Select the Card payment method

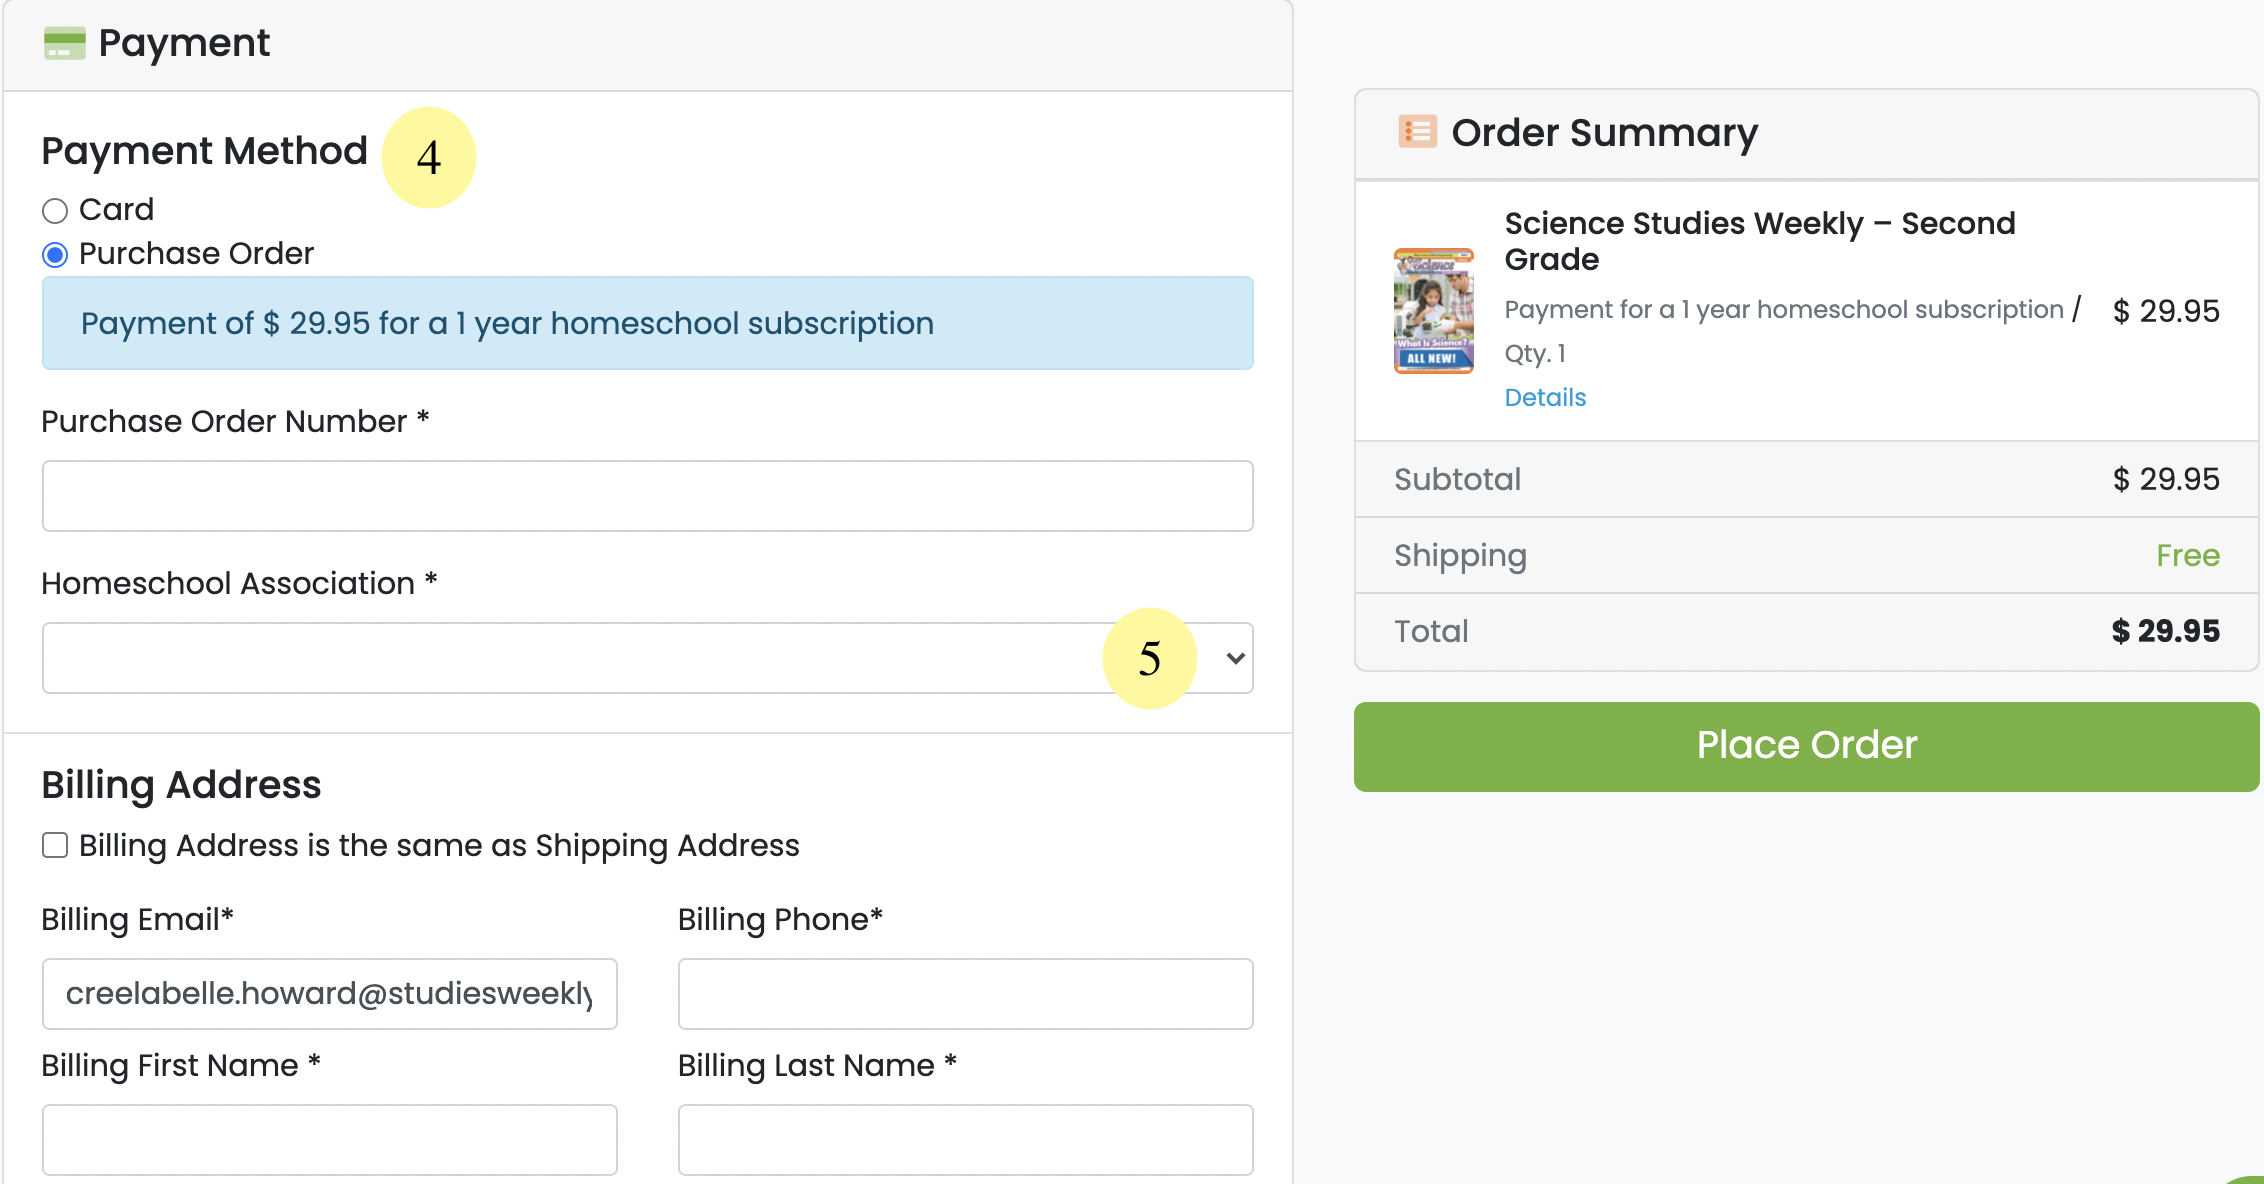pos(55,211)
